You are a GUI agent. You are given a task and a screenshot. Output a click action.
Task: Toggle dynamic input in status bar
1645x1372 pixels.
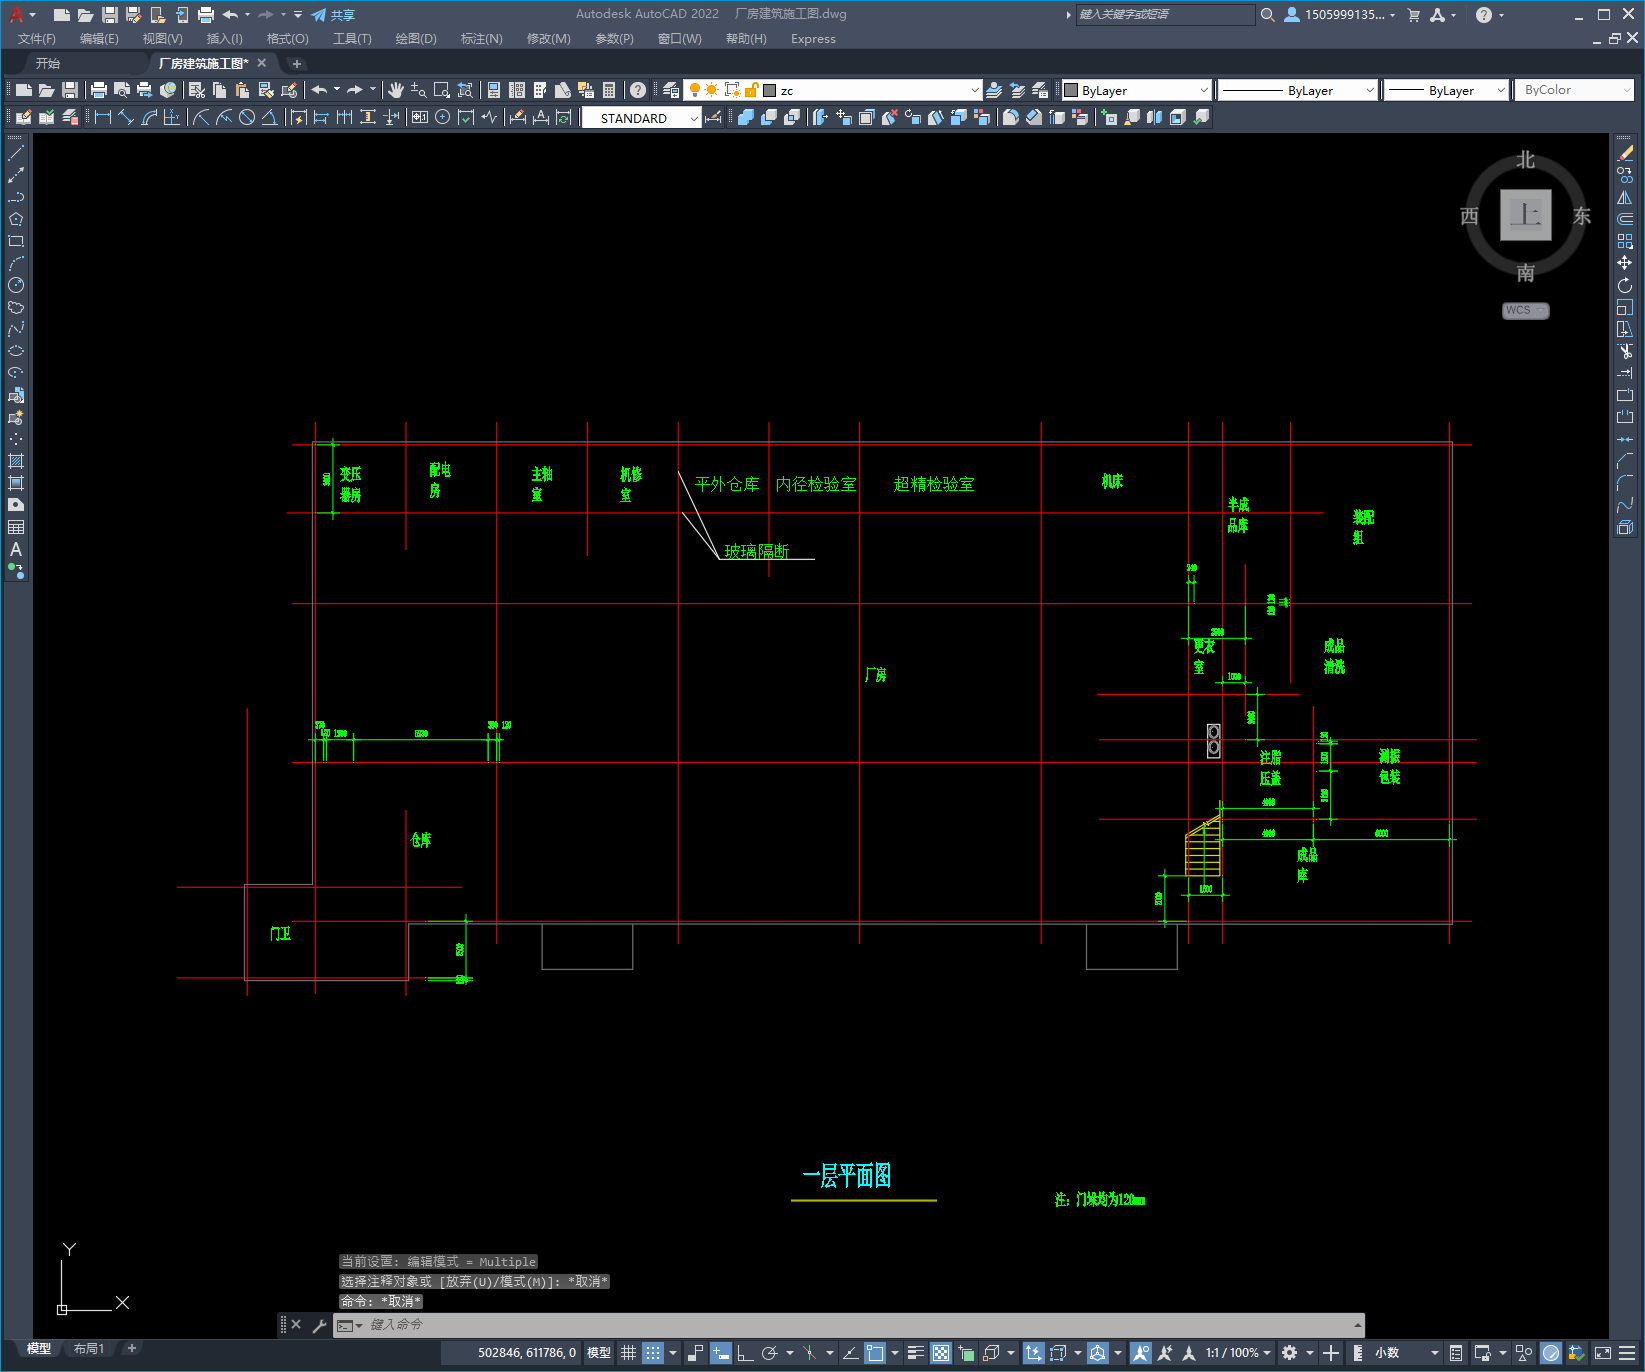(720, 1353)
